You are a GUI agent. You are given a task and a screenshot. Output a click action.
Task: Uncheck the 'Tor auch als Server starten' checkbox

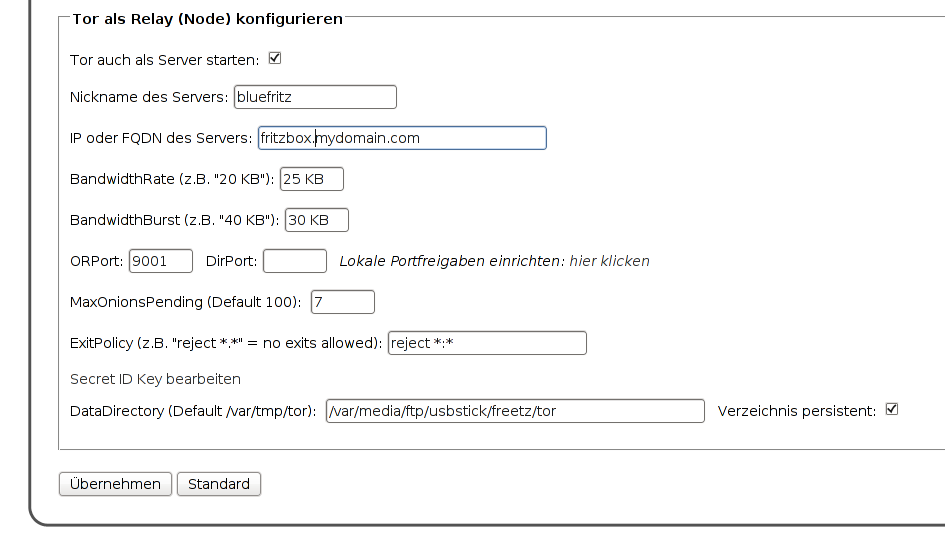coord(275,58)
